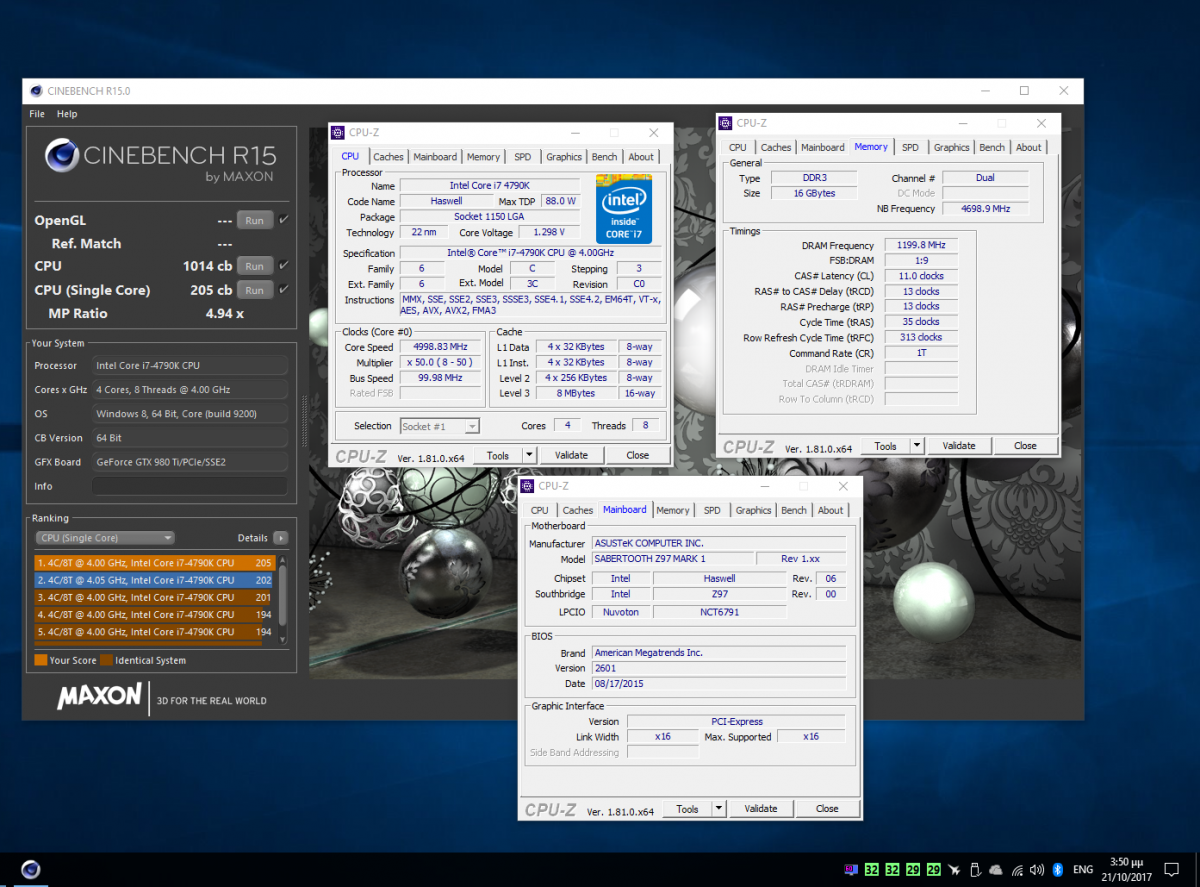Click the ENG language indicator in taskbar
The image size is (1200, 887).
[1083, 869]
